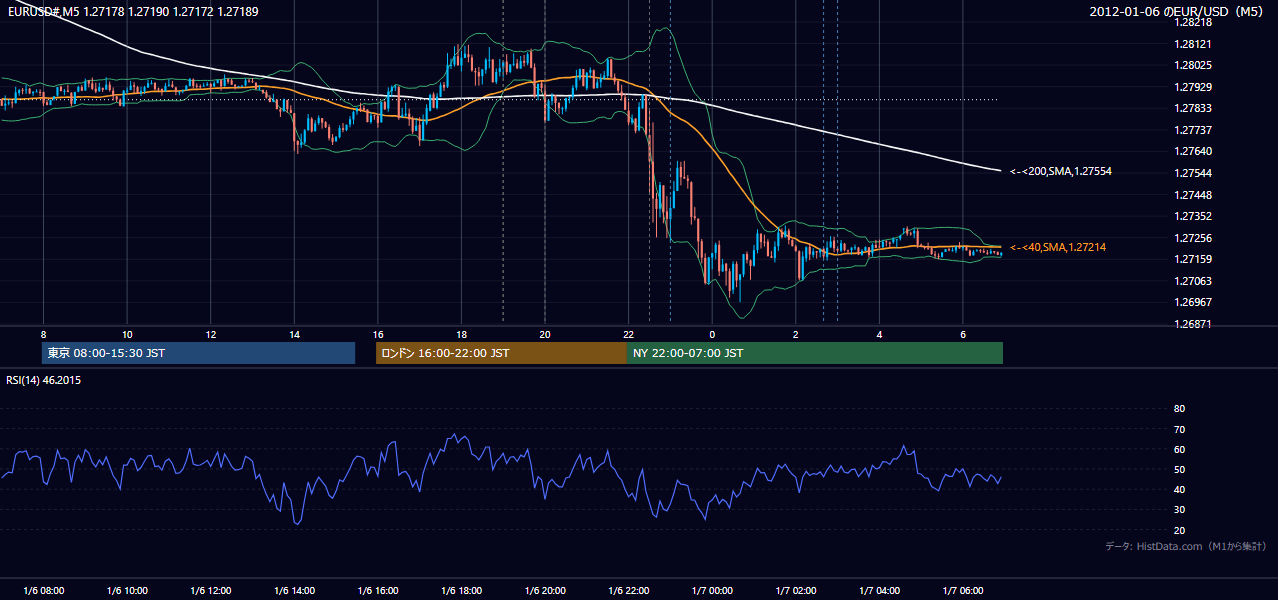Click the 200 SMA label 1.27554

pyautogui.click(x=1061, y=172)
